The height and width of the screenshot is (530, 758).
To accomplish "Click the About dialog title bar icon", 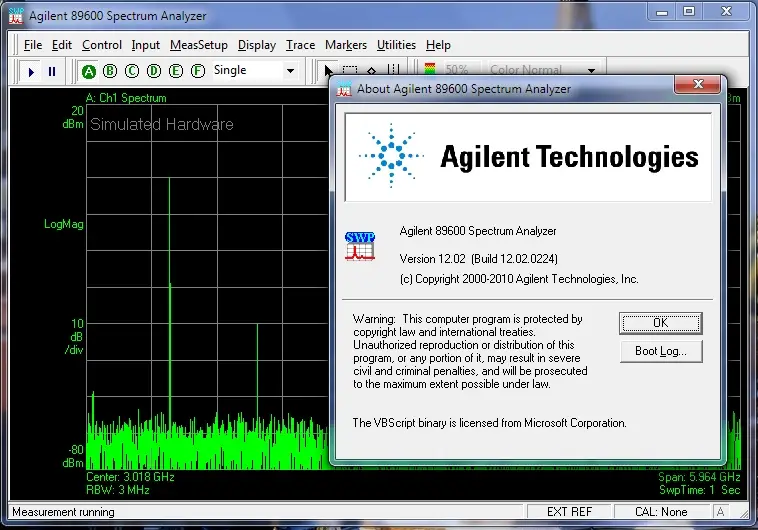I will (x=344, y=89).
